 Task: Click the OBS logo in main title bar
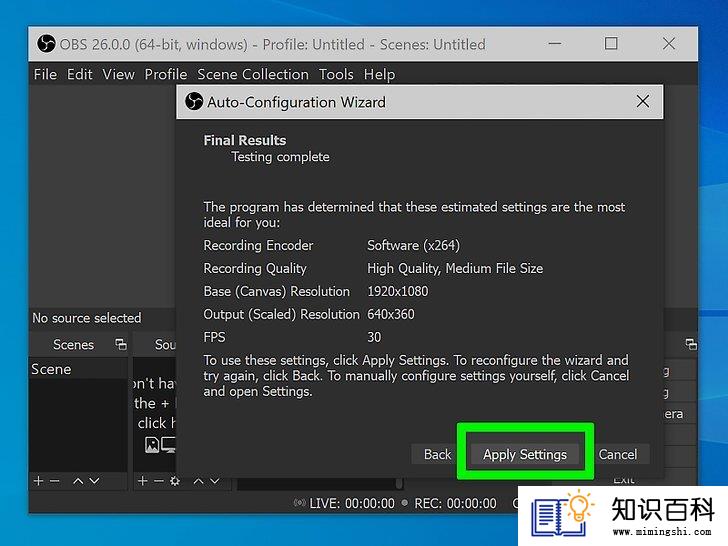pos(46,44)
